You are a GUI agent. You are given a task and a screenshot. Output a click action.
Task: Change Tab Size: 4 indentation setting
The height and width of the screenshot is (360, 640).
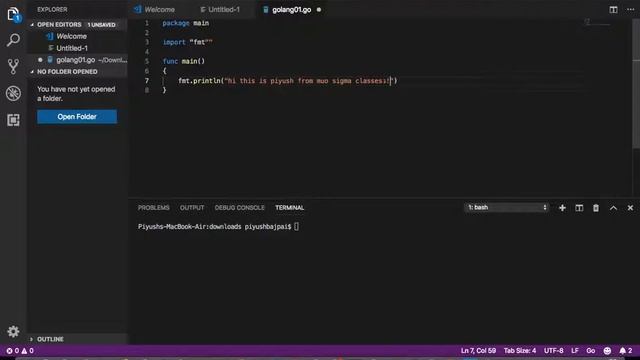tap(520, 351)
